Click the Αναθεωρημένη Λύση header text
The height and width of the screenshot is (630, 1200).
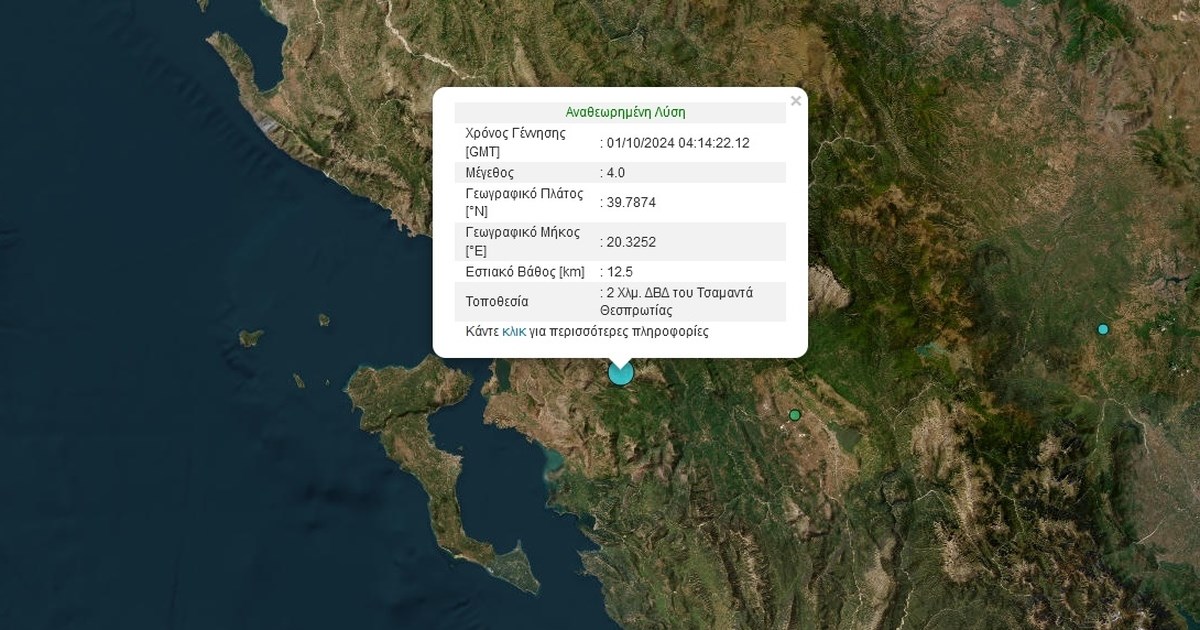(x=626, y=112)
